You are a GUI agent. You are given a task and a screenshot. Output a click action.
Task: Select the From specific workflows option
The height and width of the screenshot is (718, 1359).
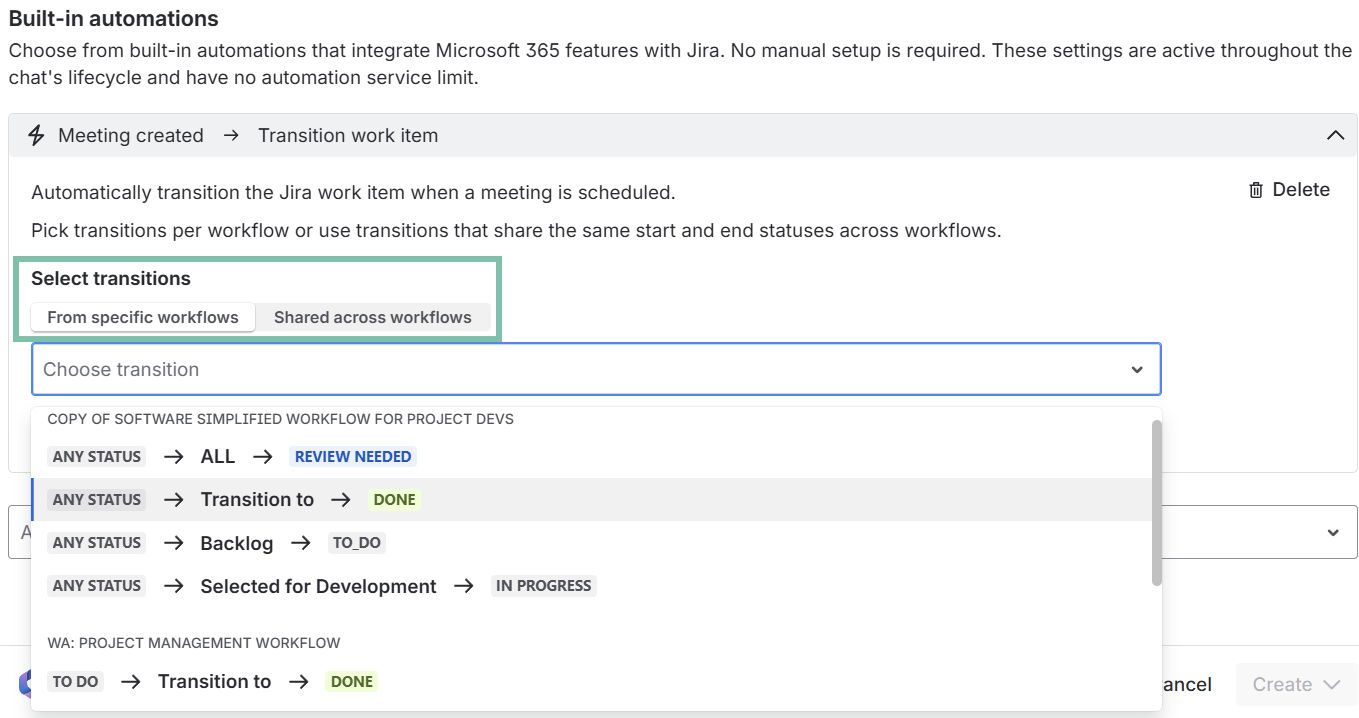(x=143, y=317)
